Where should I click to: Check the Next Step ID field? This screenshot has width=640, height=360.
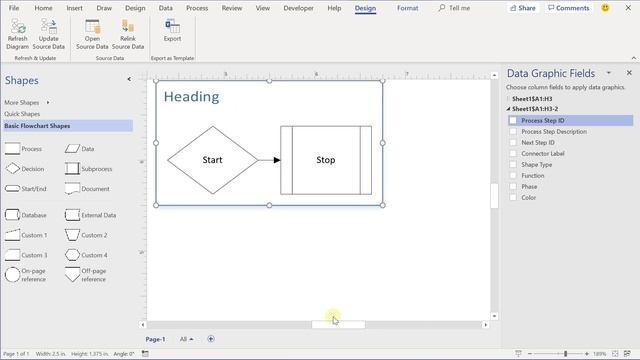513,142
